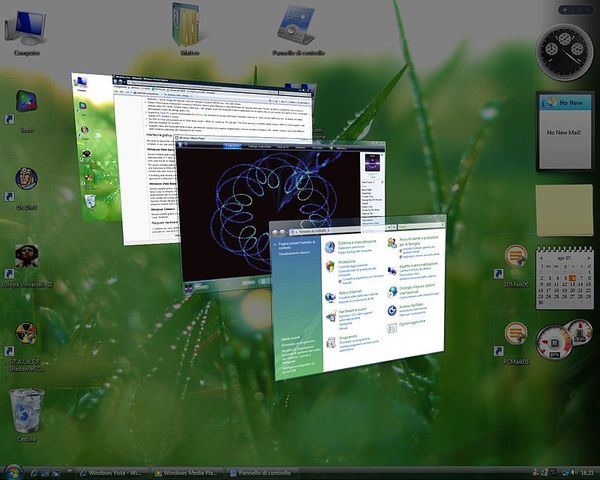Click the analog clock gadget
The width and height of the screenshot is (600, 480).
pyautogui.click(x=565, y=51)
